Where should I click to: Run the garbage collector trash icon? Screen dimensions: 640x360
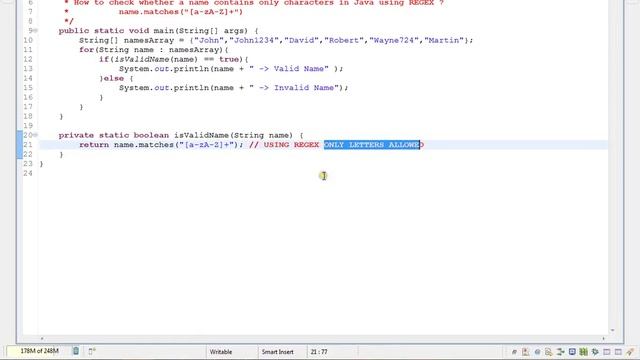tap(76, 351)
